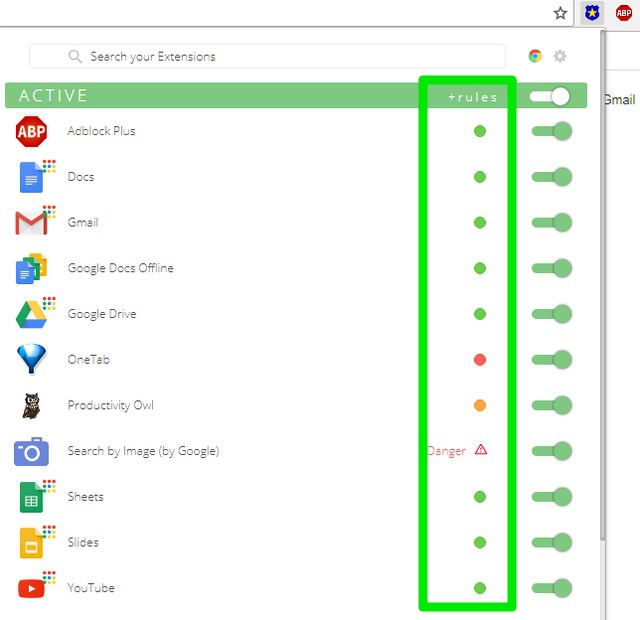Disable the Adblock Plus extension toggle
This screenshot has width=640, height=620.
coord(552,131)
